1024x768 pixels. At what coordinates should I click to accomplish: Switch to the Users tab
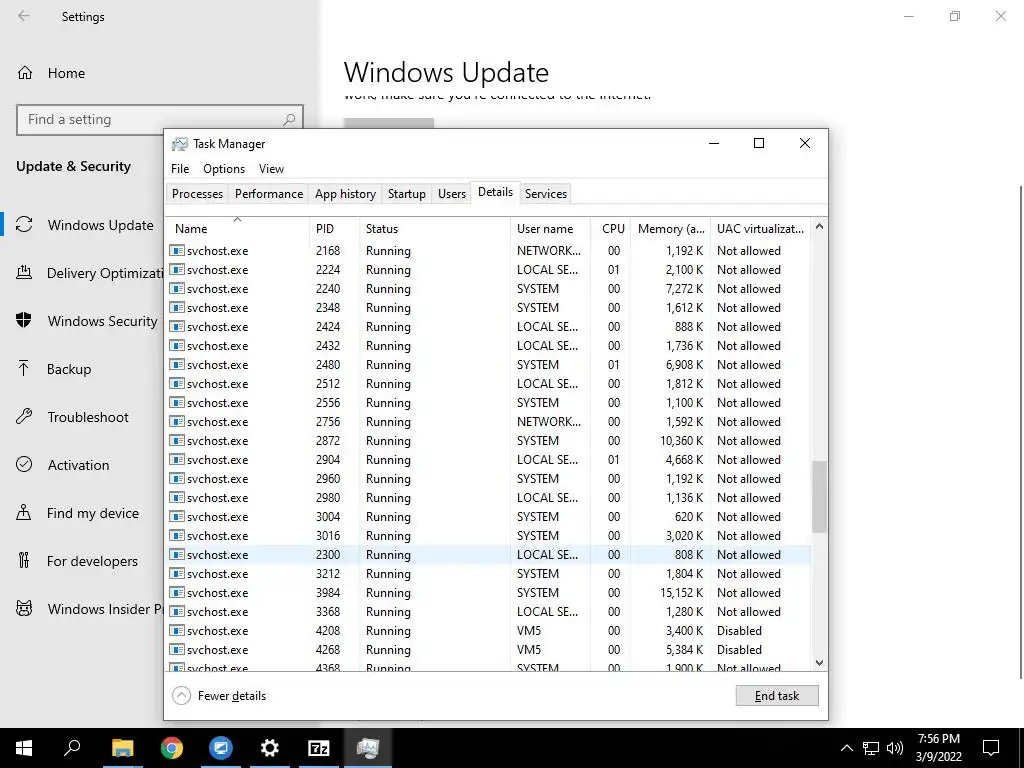click(452, 193)
